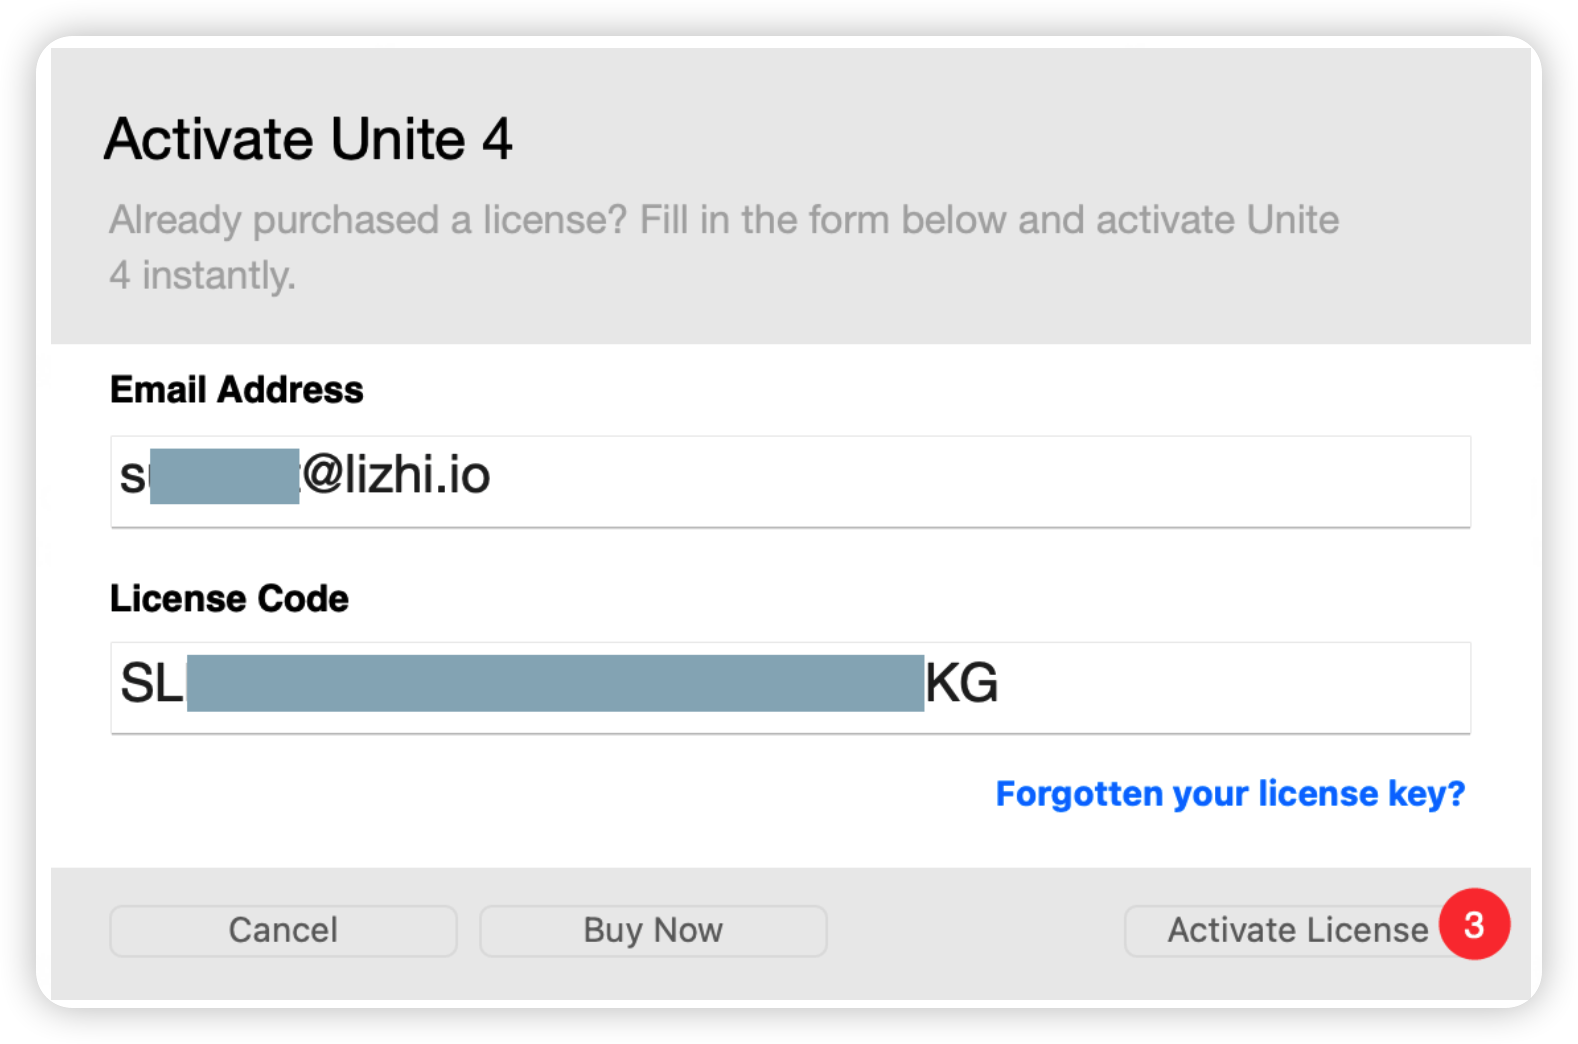The width and height of the screenshot is (1578, 1044).
Task: Click the '@lizhi.io' domain in the email
Action: 397,475
